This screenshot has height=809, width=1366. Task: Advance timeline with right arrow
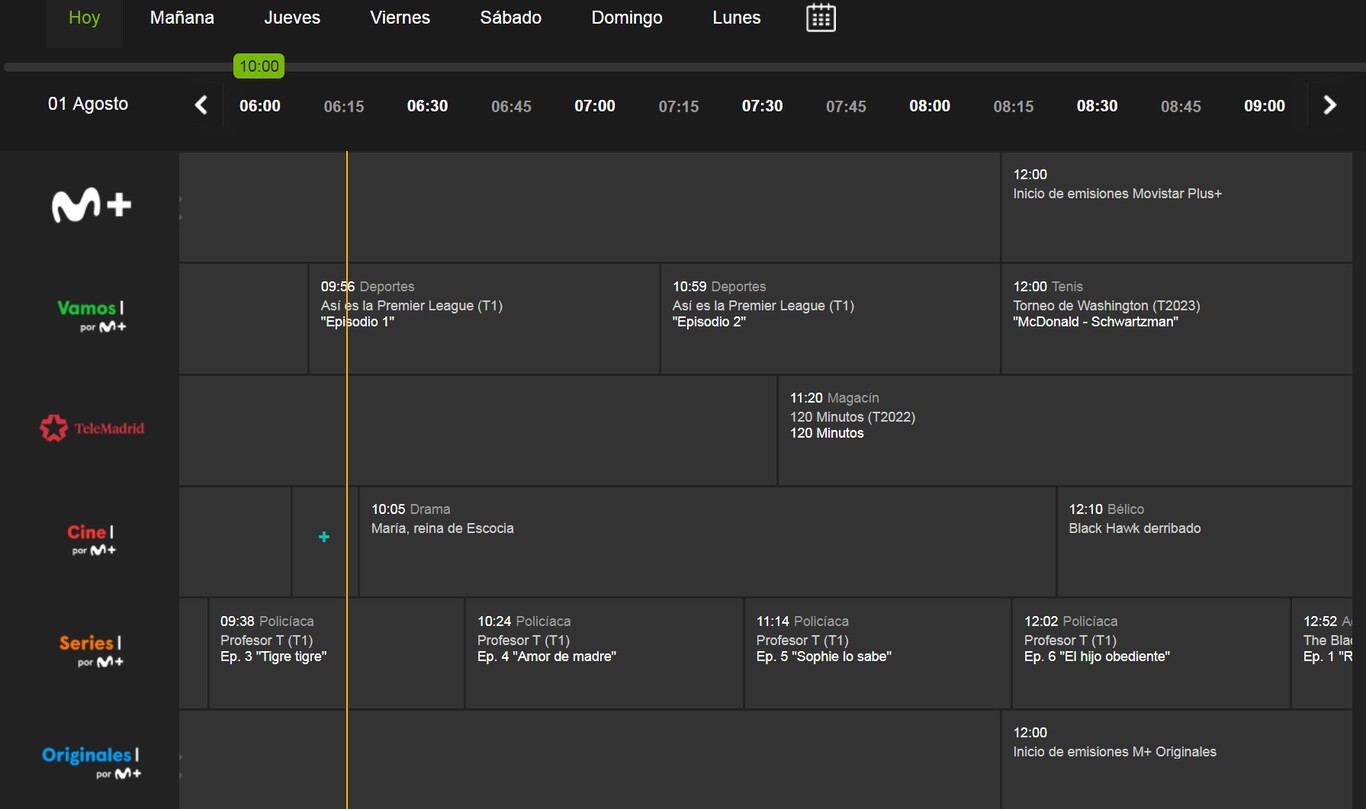(x=1330, y=105)
